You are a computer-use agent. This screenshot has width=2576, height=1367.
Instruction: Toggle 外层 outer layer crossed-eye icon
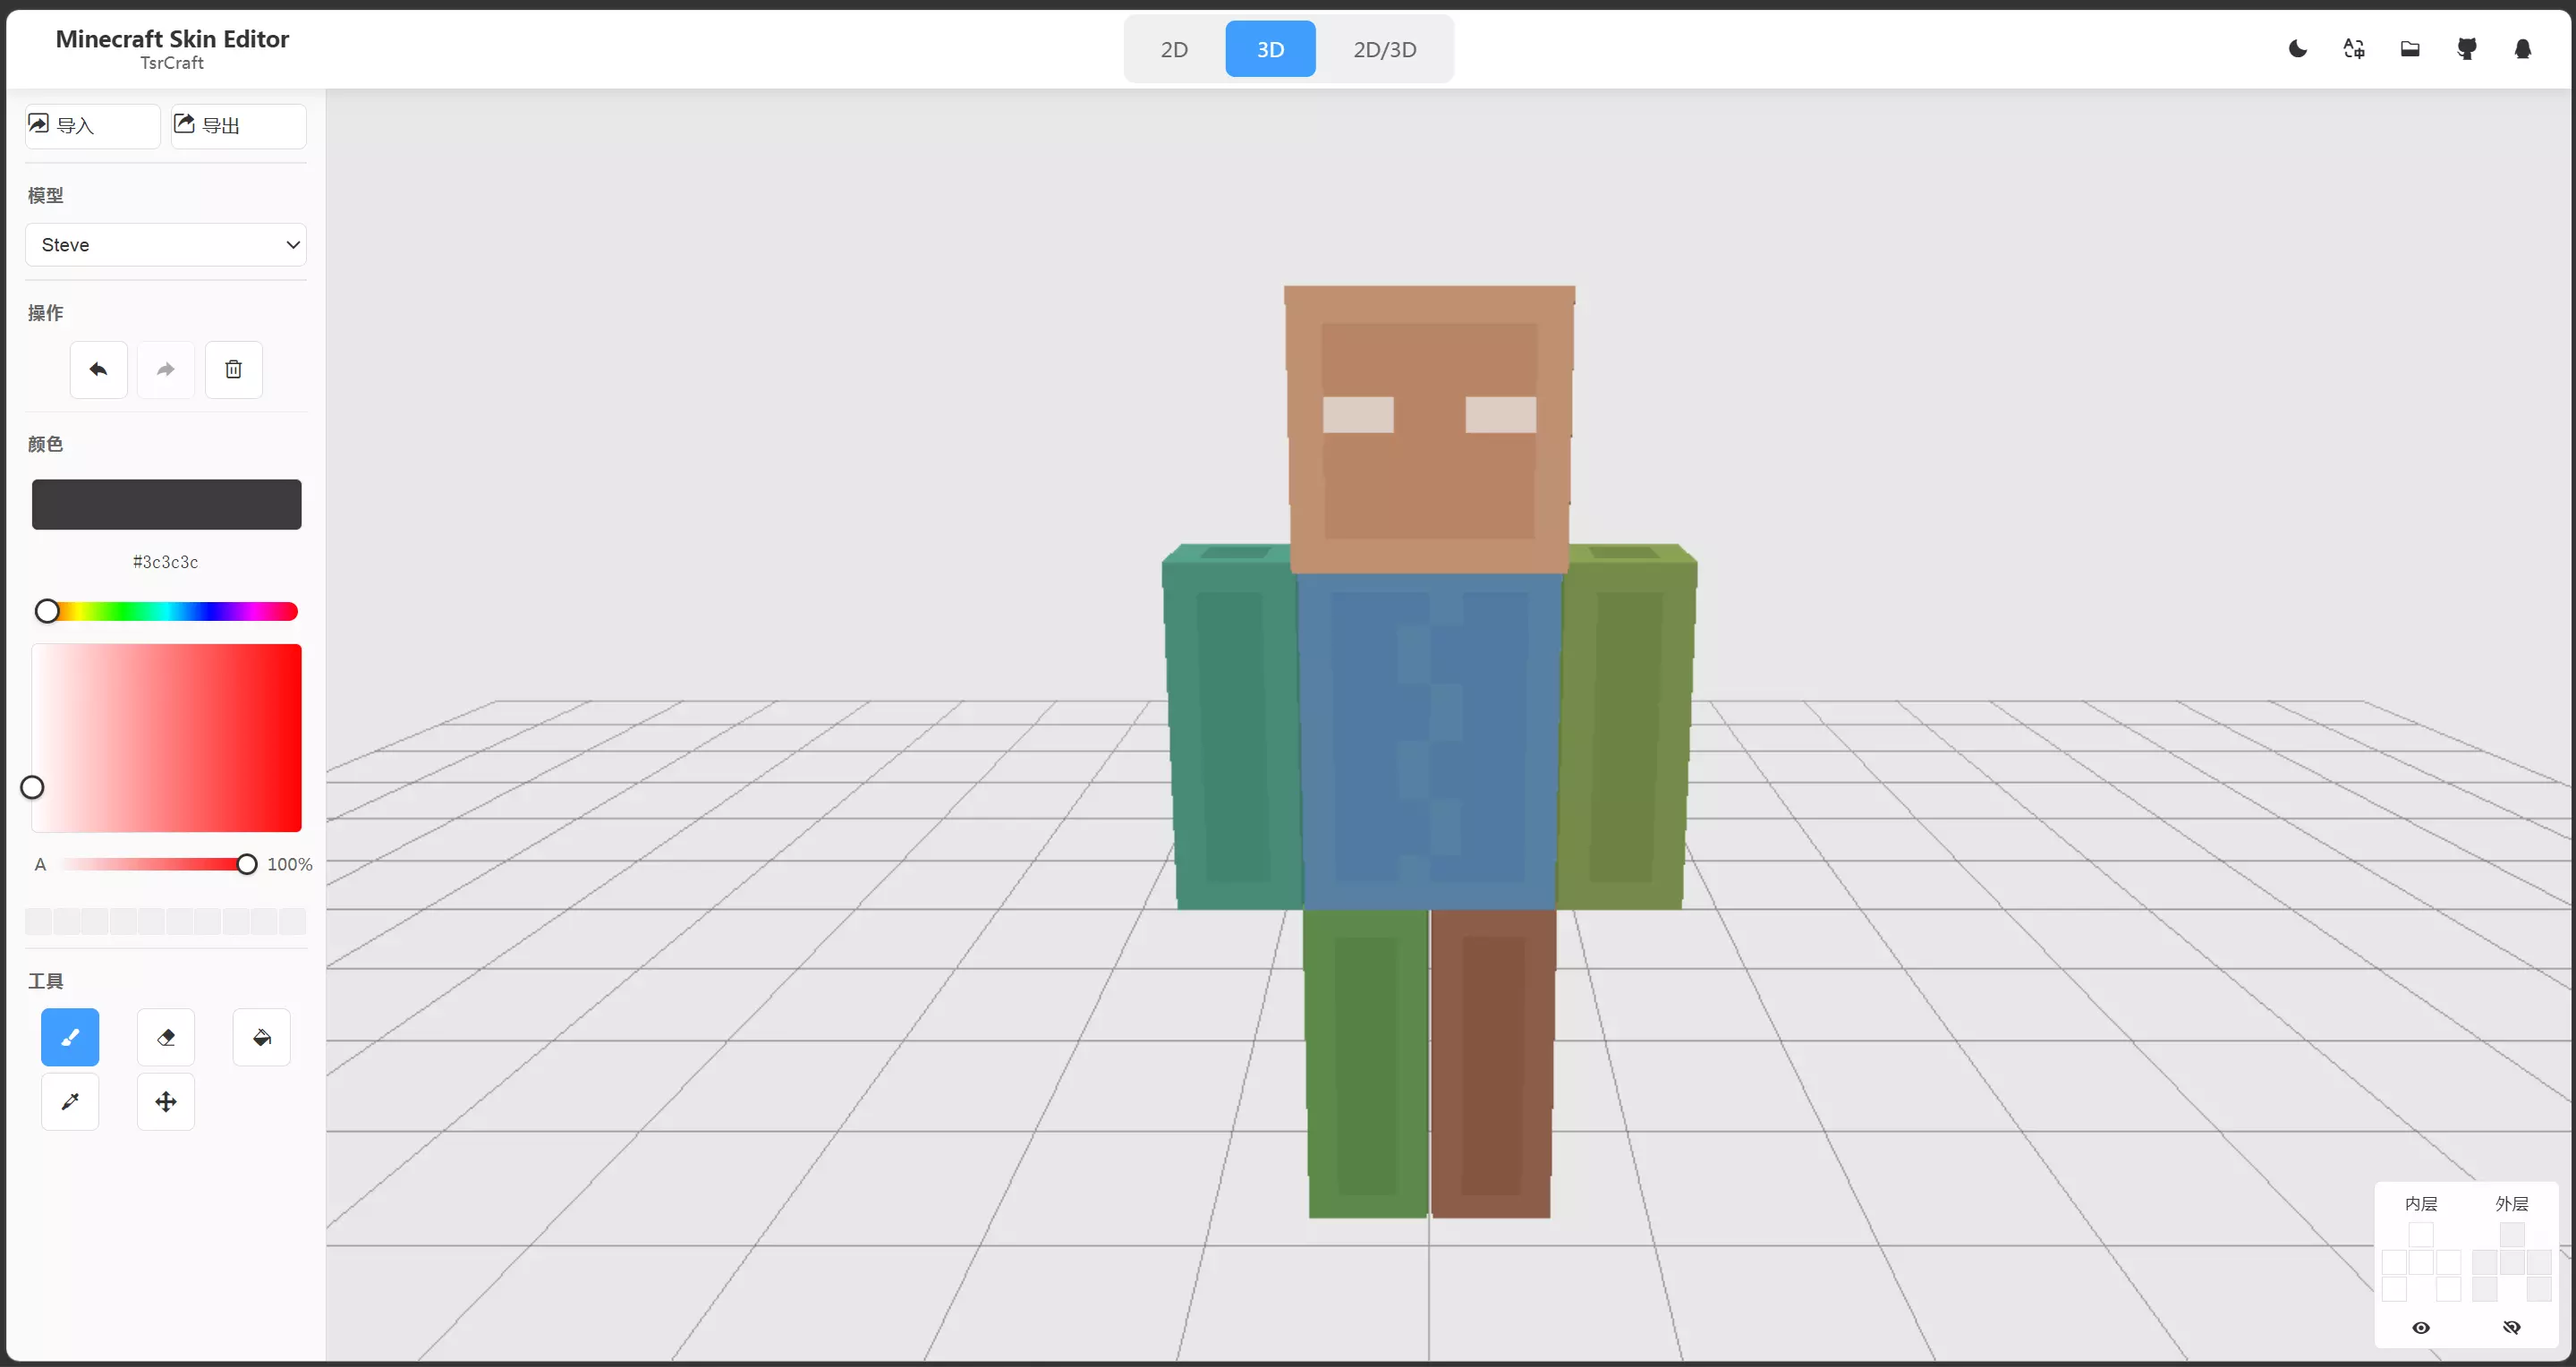click(2512, 1327)
